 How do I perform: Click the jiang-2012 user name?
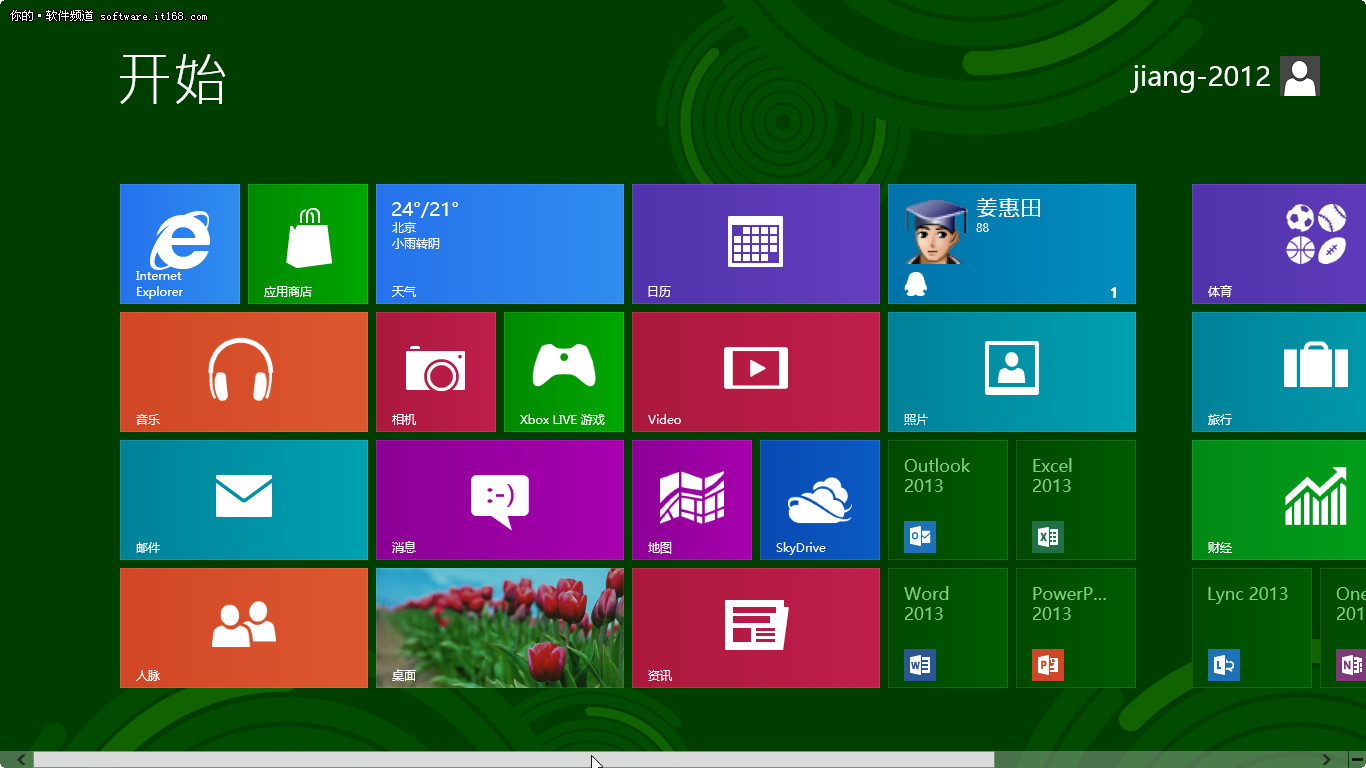pos(1201,77)
